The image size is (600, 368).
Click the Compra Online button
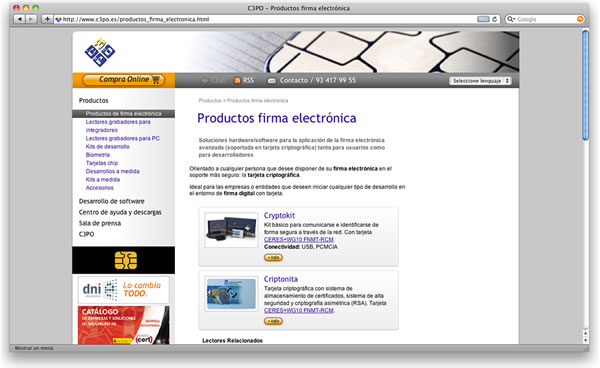(124, 80)
